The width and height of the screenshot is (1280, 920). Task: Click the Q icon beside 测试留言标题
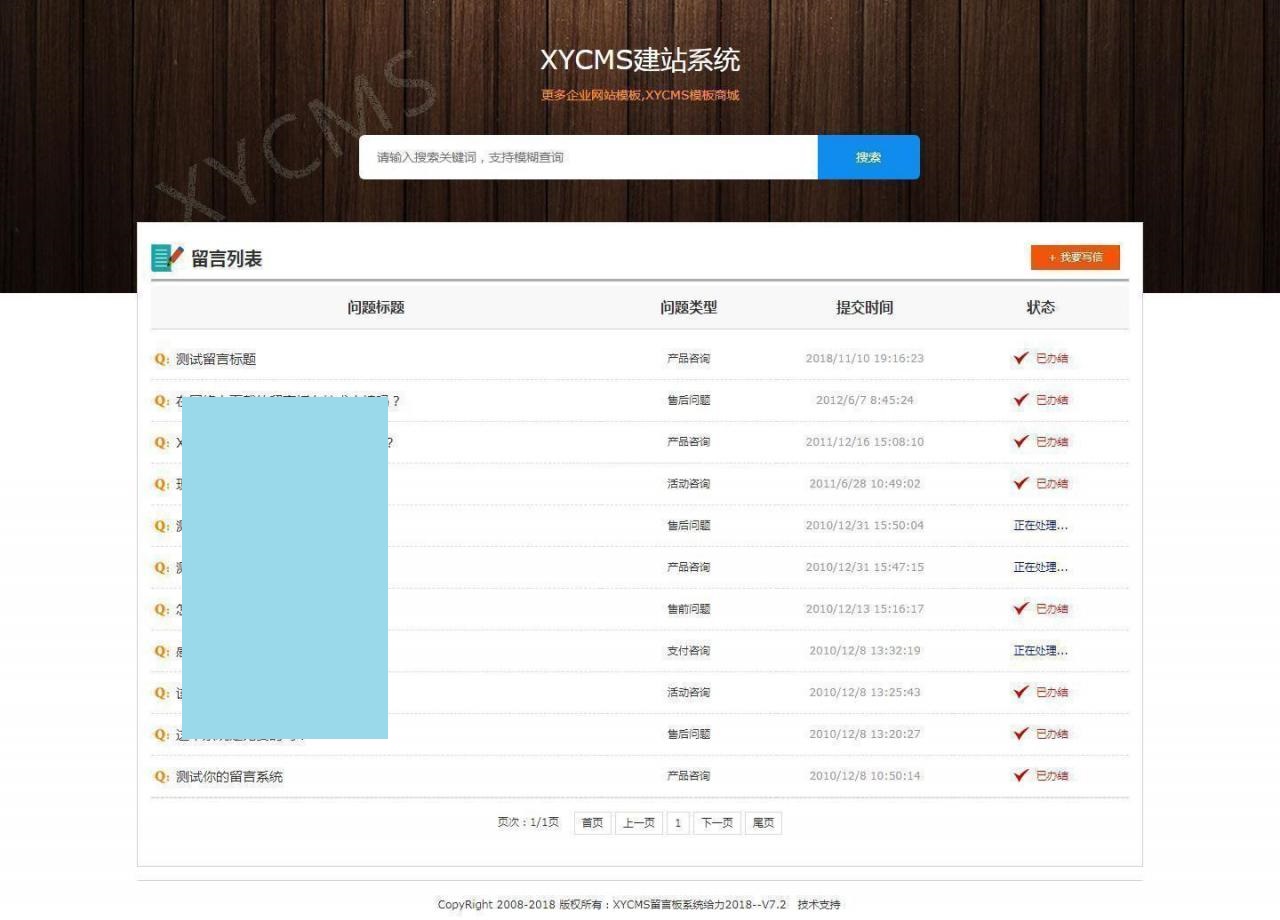(x=161, y=359)
